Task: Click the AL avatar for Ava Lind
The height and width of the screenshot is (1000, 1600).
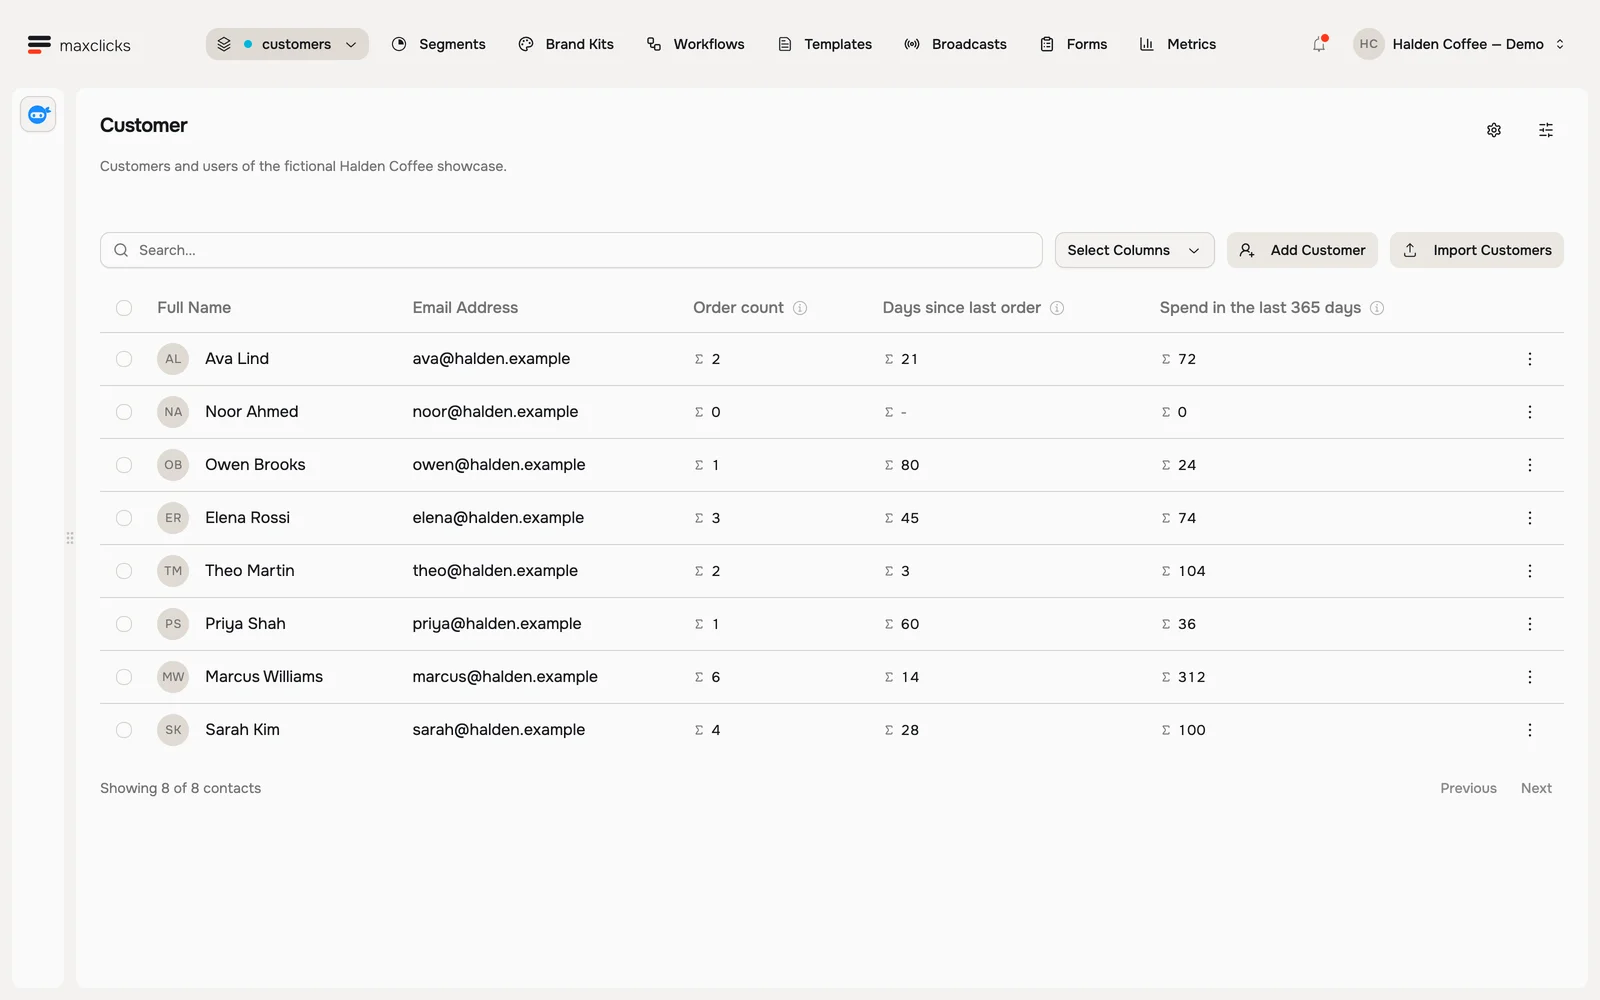Action: point(173,359)
